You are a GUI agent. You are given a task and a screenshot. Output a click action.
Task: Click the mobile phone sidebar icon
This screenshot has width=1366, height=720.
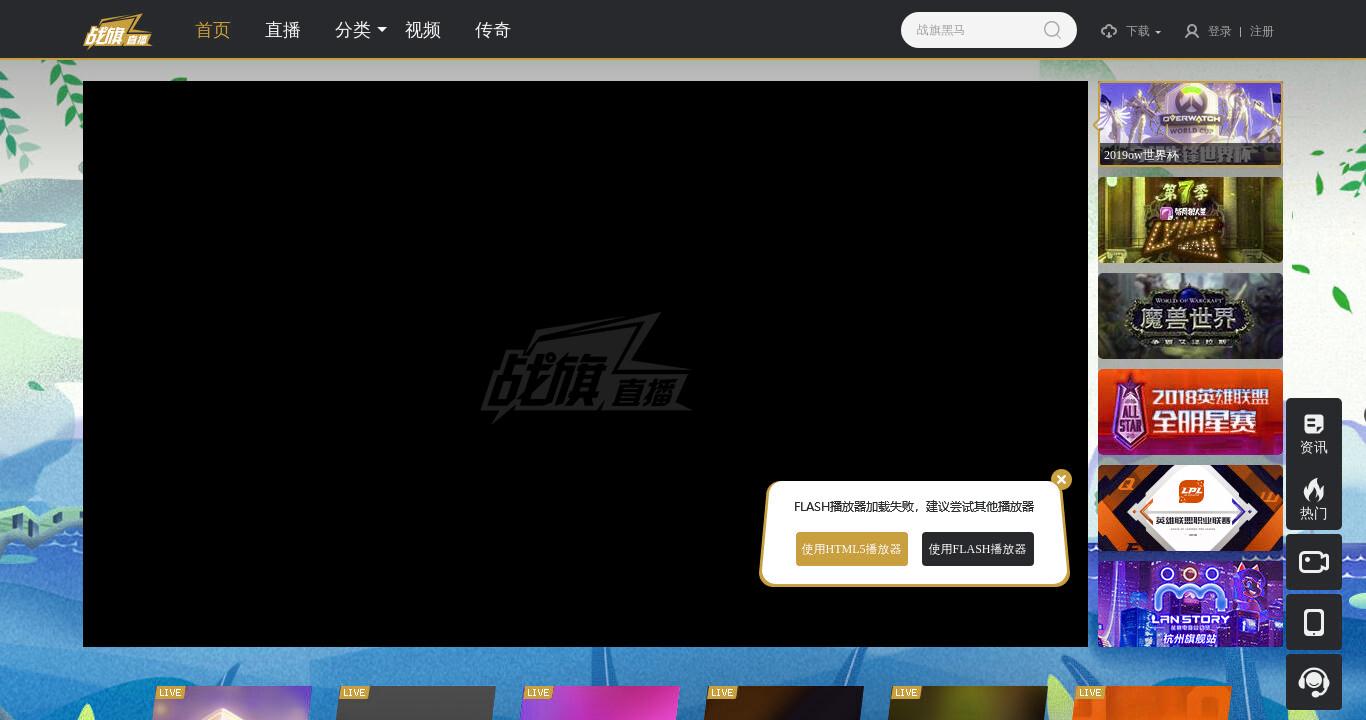tap(1314, 622)
